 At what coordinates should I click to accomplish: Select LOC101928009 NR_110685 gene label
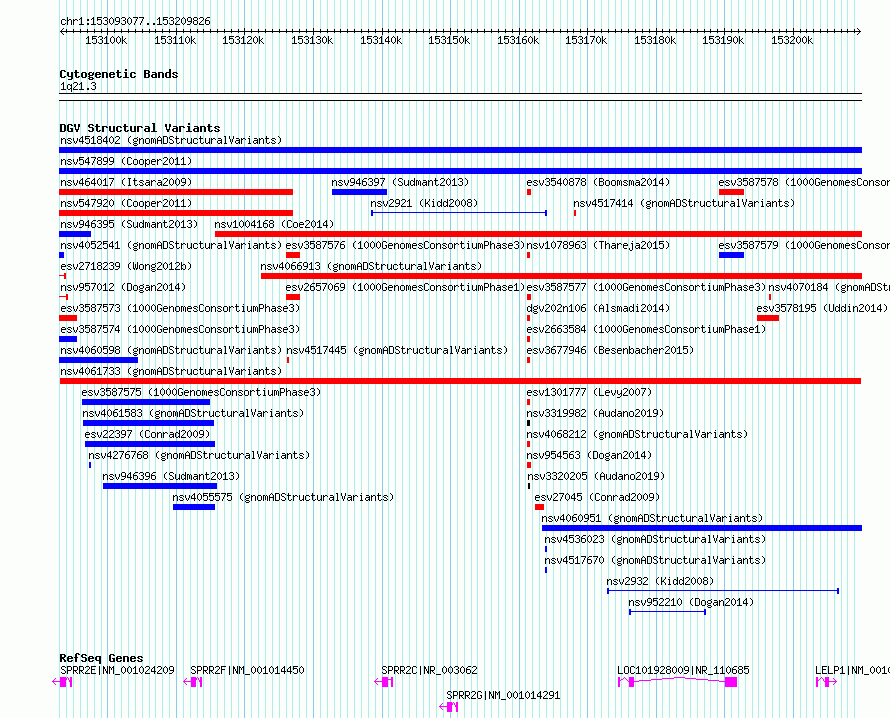[683, 670]
